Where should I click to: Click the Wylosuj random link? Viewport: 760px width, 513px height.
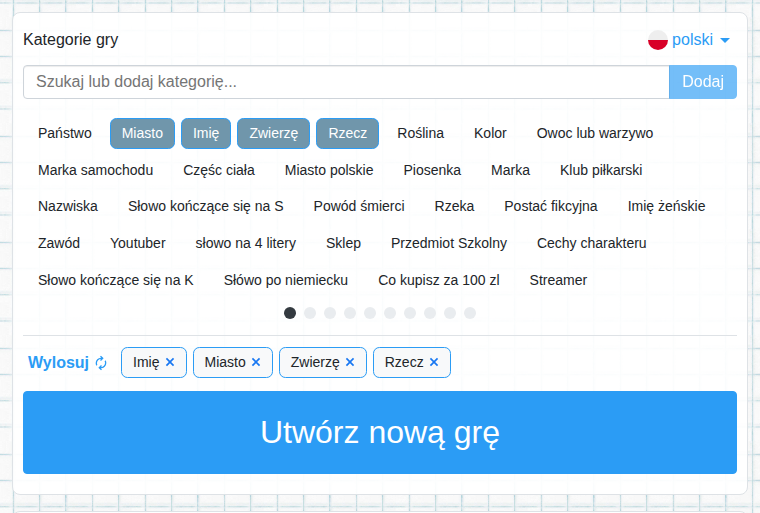coord(59,362)
